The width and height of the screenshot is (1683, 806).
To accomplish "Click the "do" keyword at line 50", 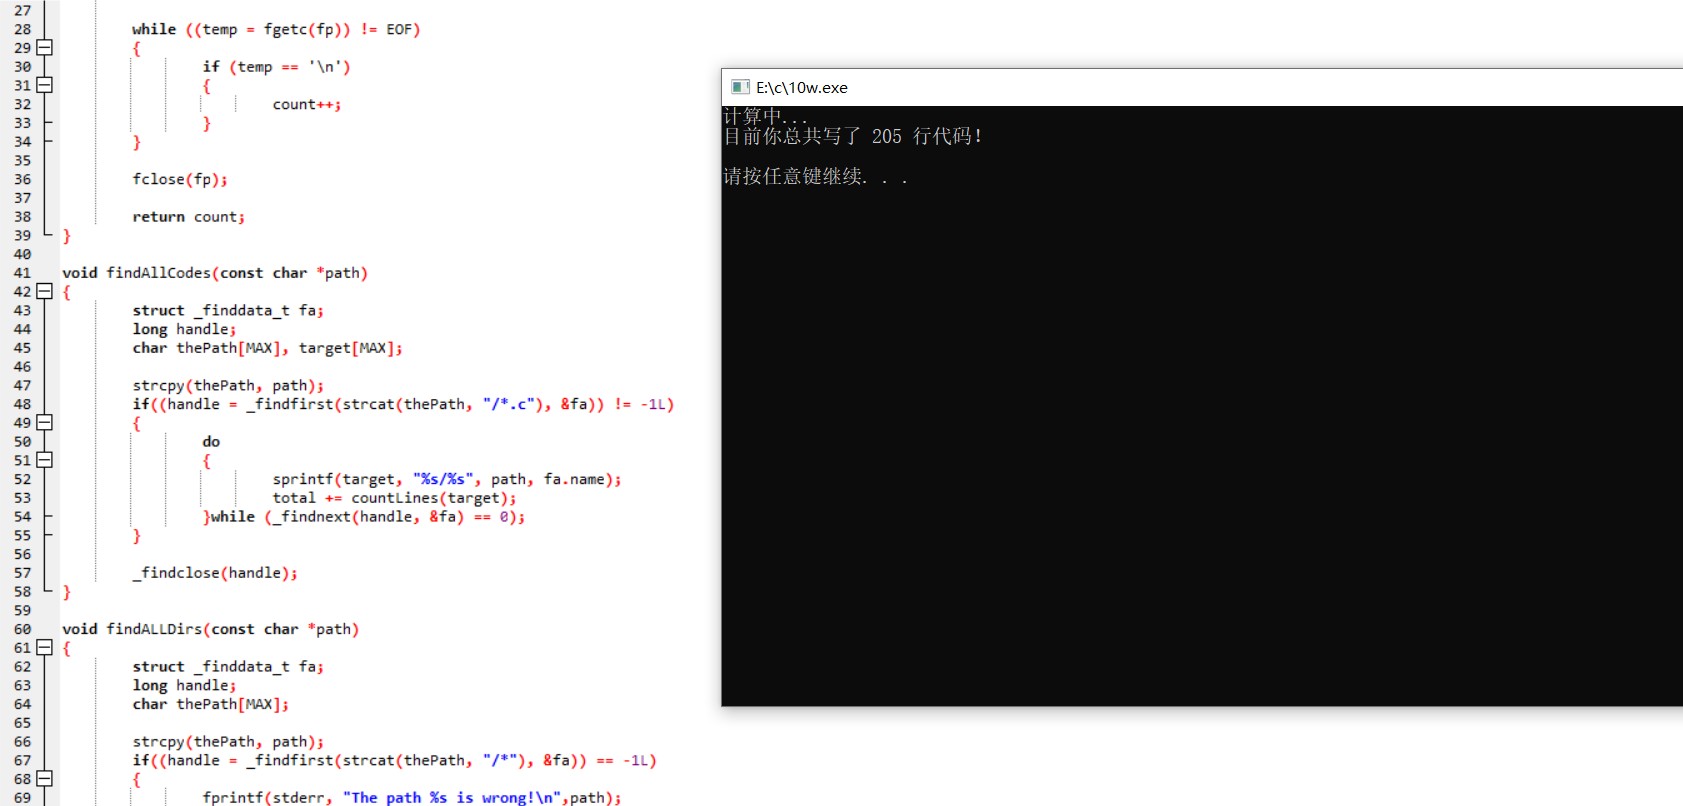I will [x=211, y=441].
